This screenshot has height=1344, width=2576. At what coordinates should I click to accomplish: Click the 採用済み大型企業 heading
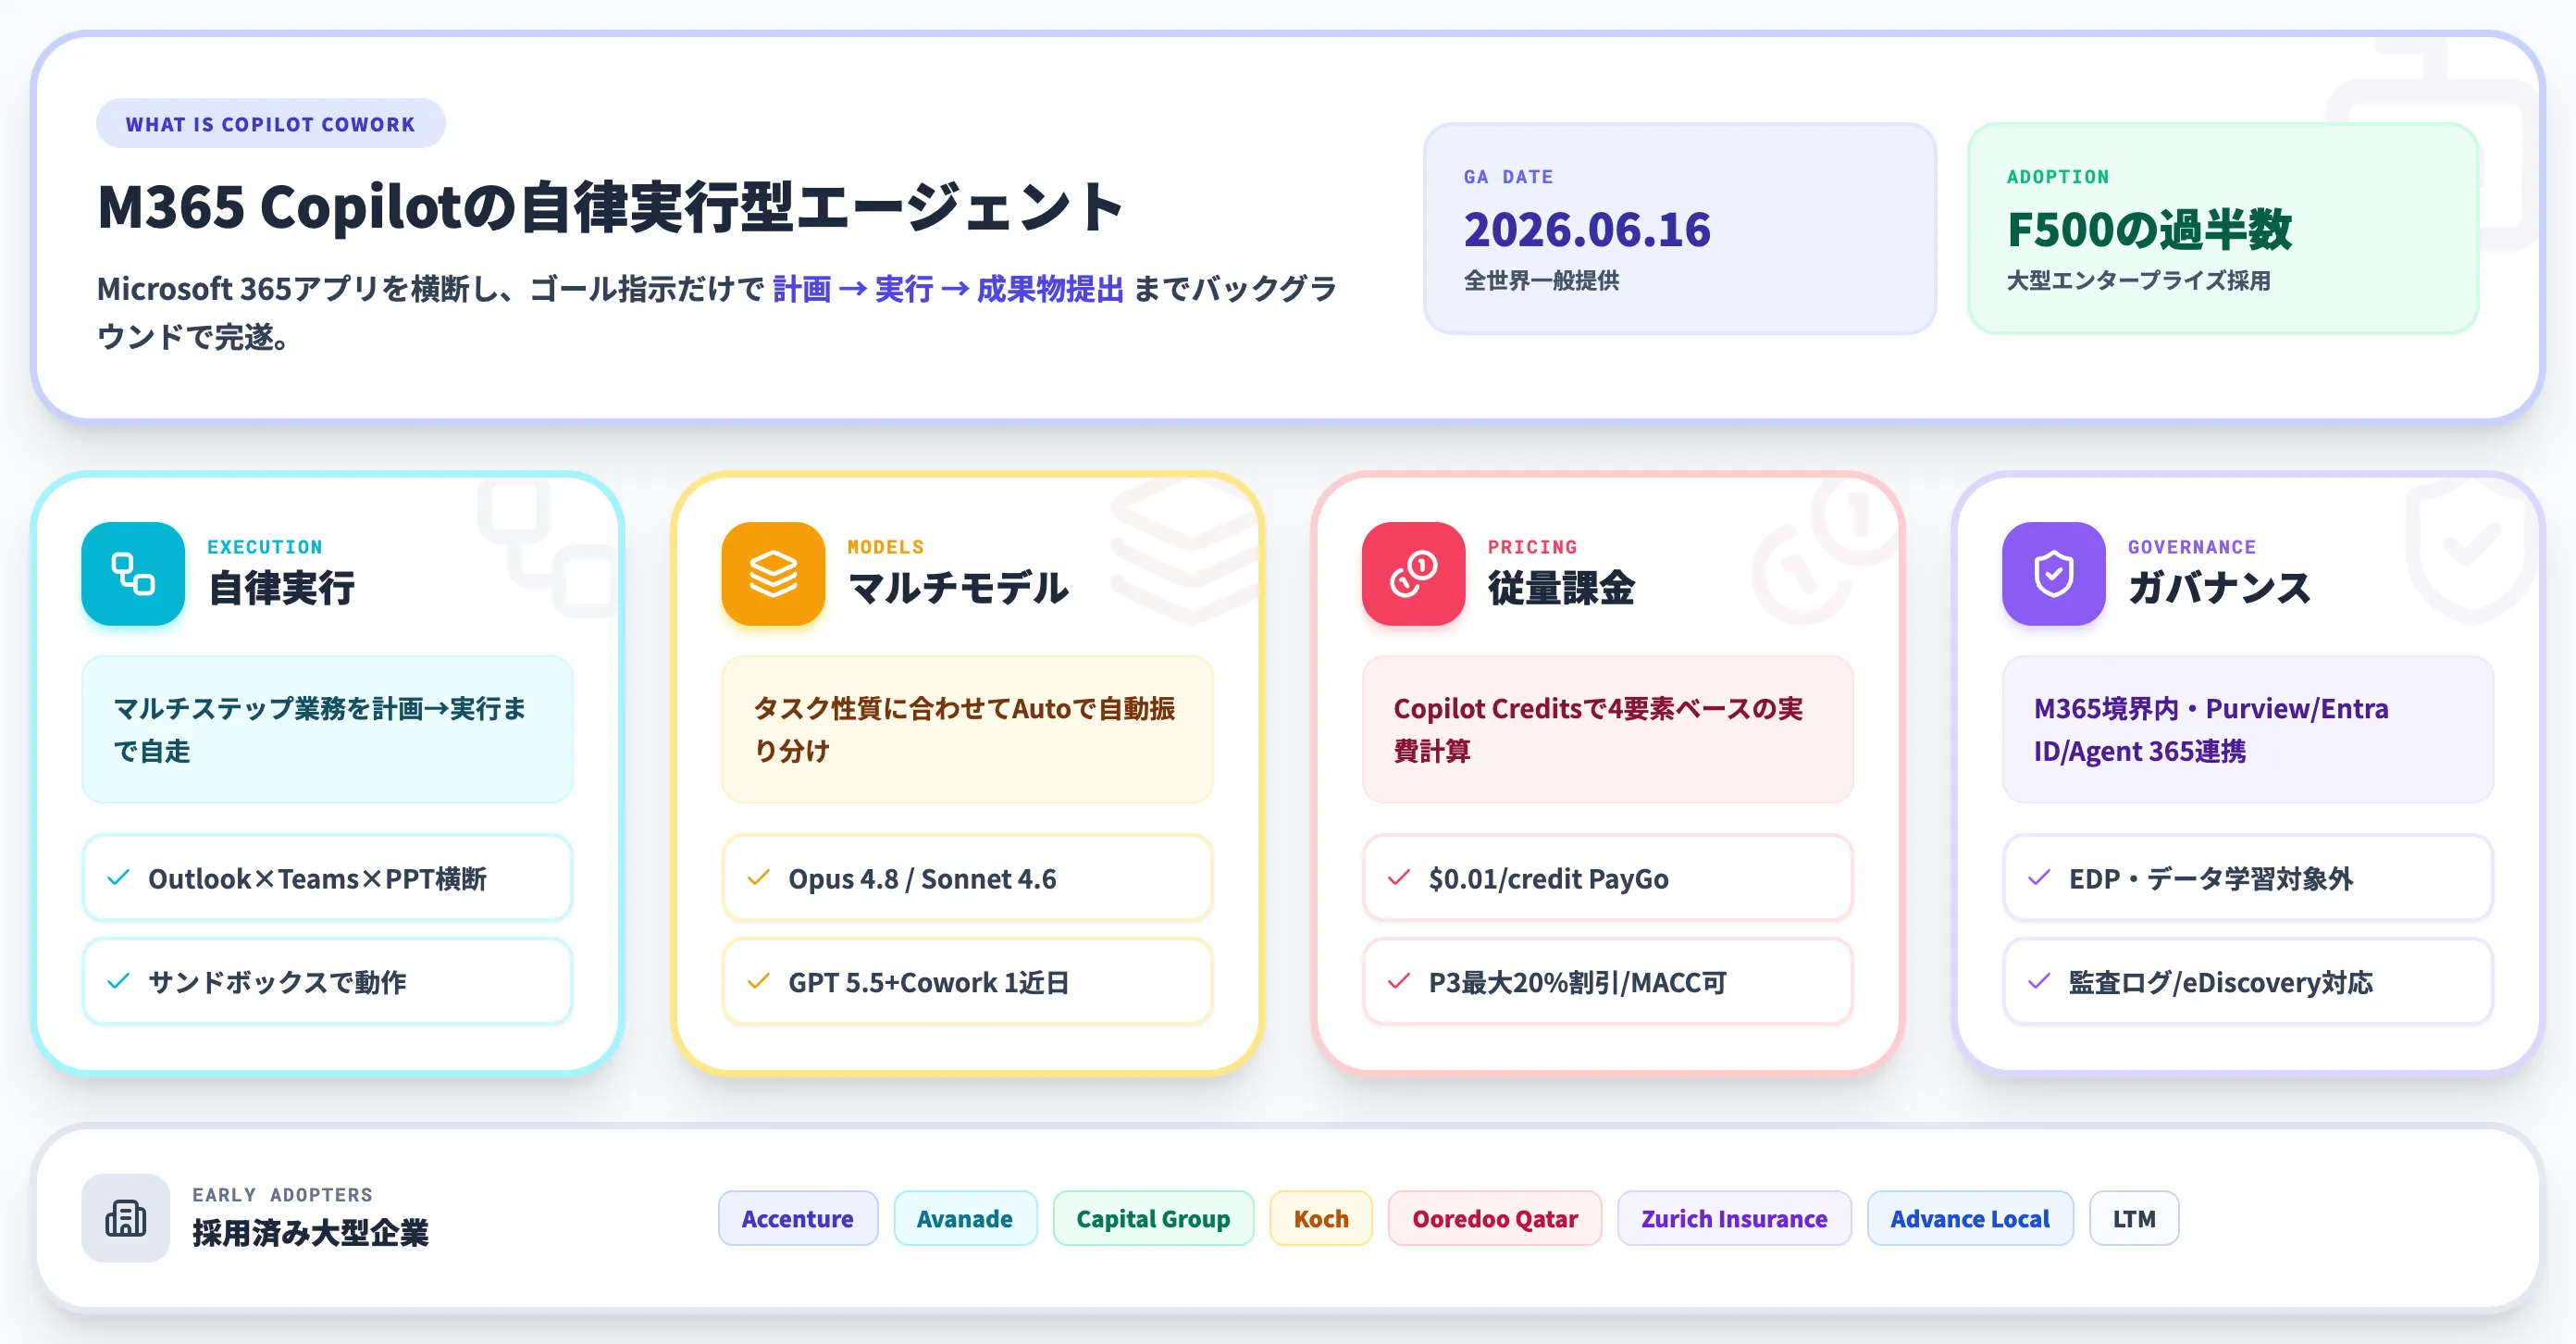point(310,1233)
